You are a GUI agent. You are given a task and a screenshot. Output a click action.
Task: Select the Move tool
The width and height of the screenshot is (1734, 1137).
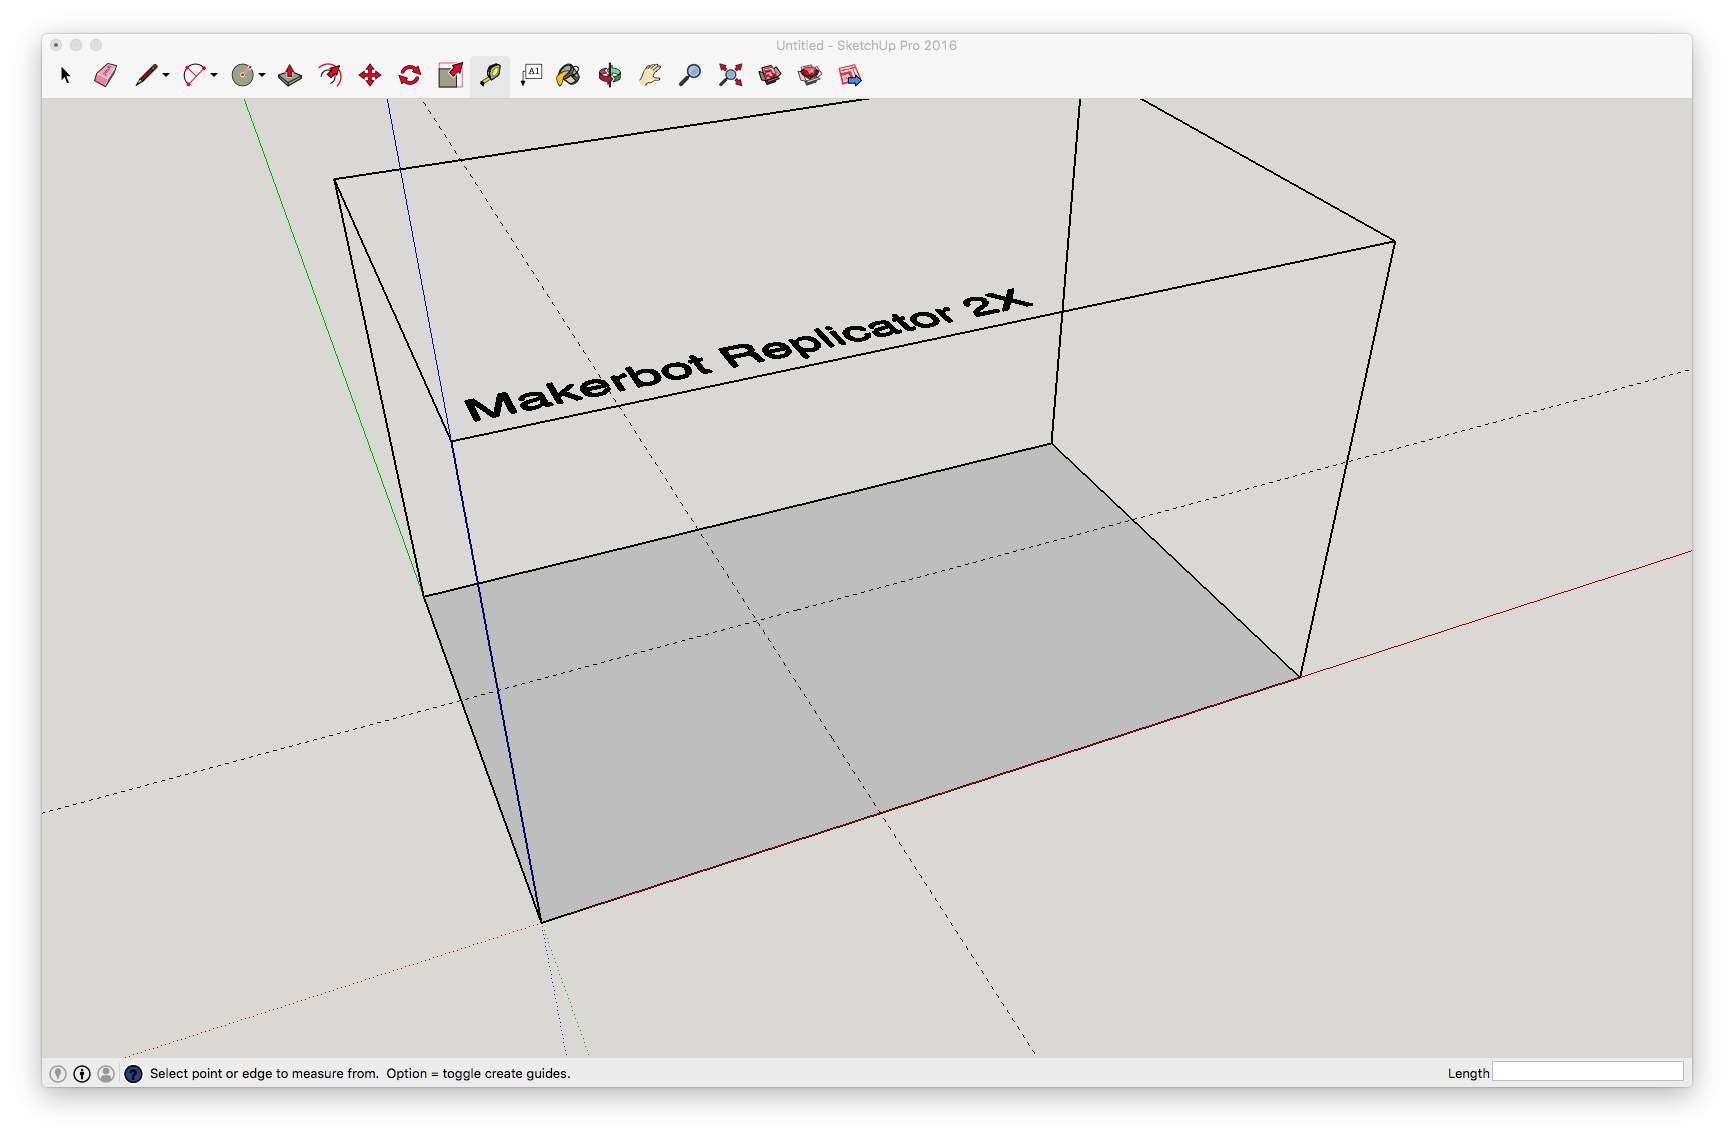(x=370, y=75)
